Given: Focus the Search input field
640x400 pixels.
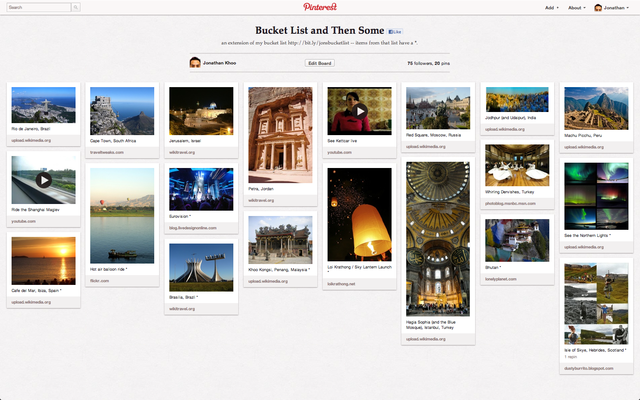Looking at the screenshot, I should tap(38, 7).
